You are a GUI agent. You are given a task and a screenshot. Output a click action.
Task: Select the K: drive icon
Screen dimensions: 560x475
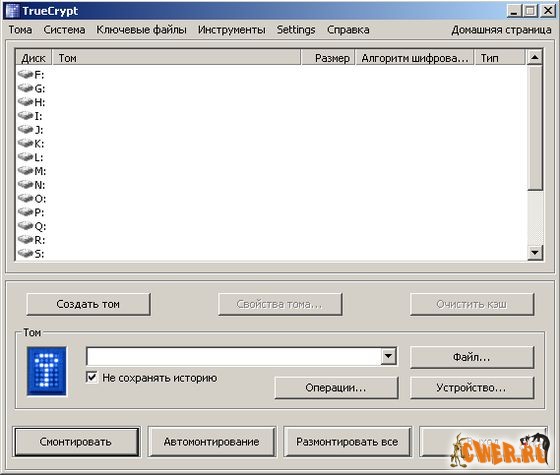tap(25, 143)
